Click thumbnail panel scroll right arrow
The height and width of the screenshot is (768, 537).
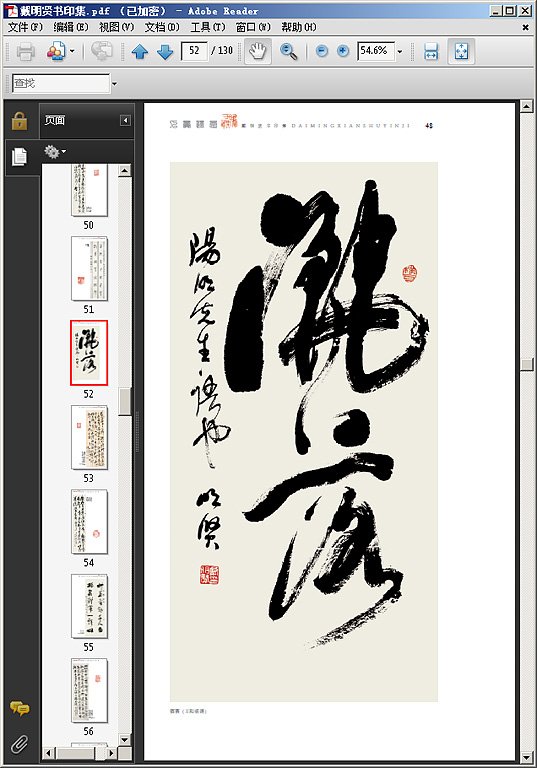112,753
